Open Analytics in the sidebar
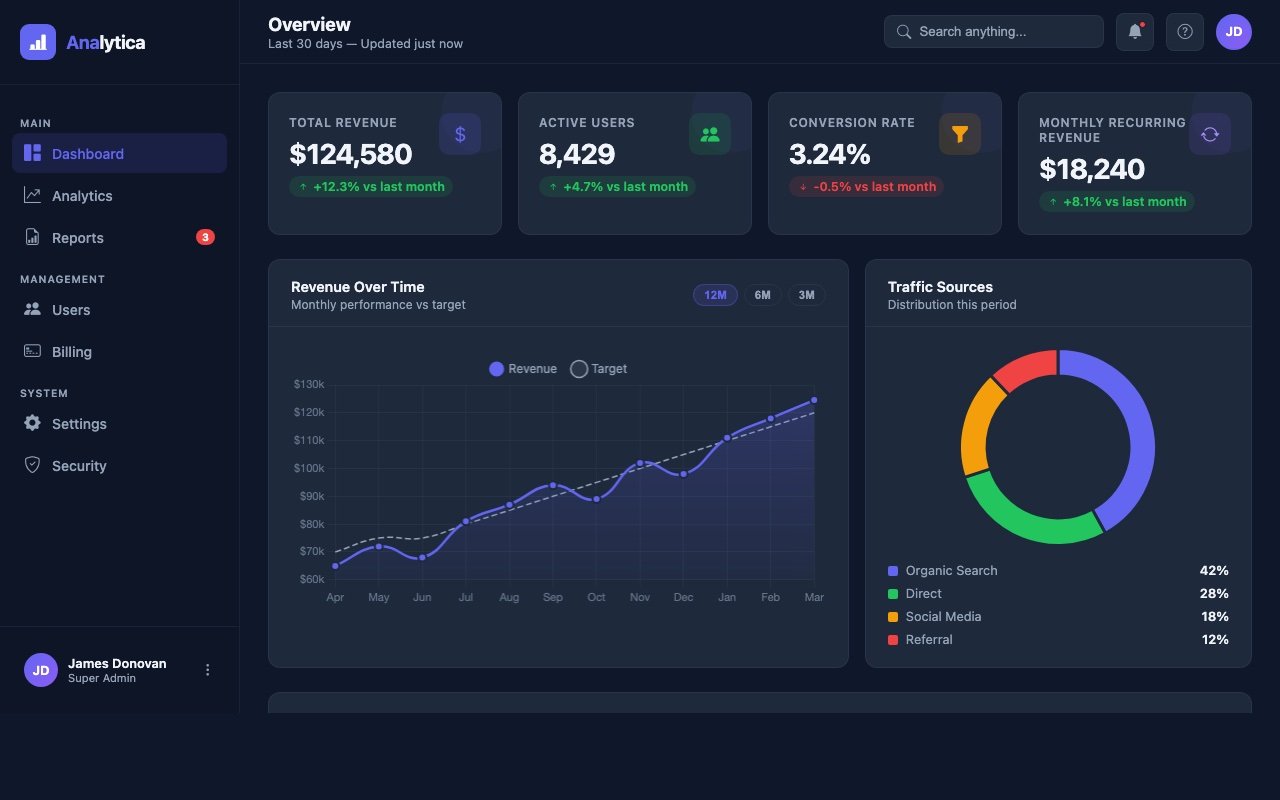 82,196
